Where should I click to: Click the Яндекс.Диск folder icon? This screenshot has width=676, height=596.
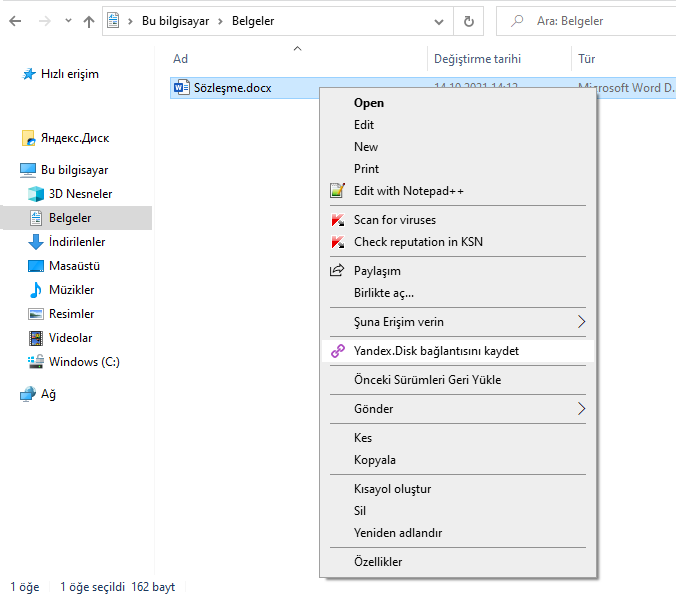pos(28,138)
